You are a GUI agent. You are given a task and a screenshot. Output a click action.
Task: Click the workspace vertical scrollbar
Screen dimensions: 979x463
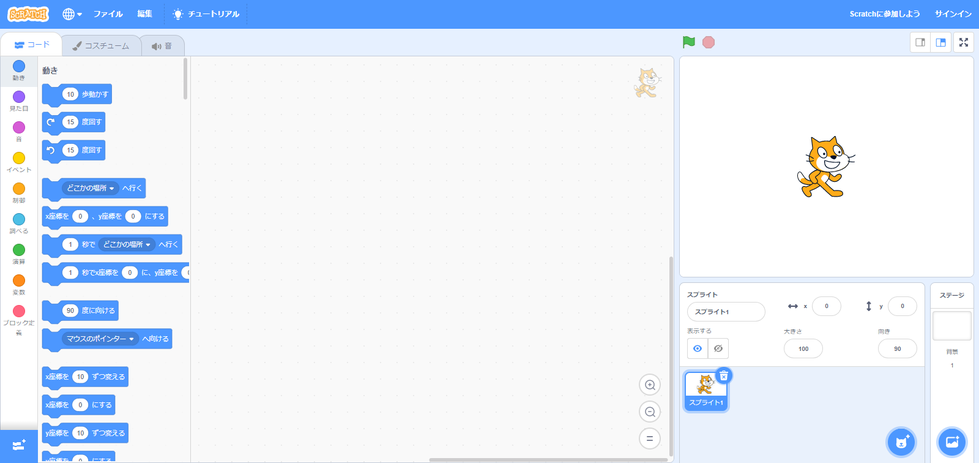point(671,356)
